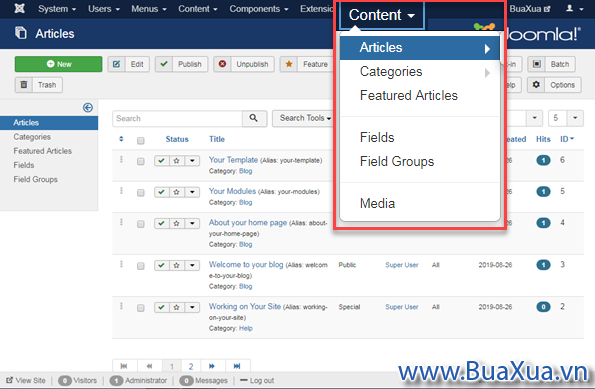Toggle published status of About your home page
This screenshot has width=595, height=389.
coord(162,224)
